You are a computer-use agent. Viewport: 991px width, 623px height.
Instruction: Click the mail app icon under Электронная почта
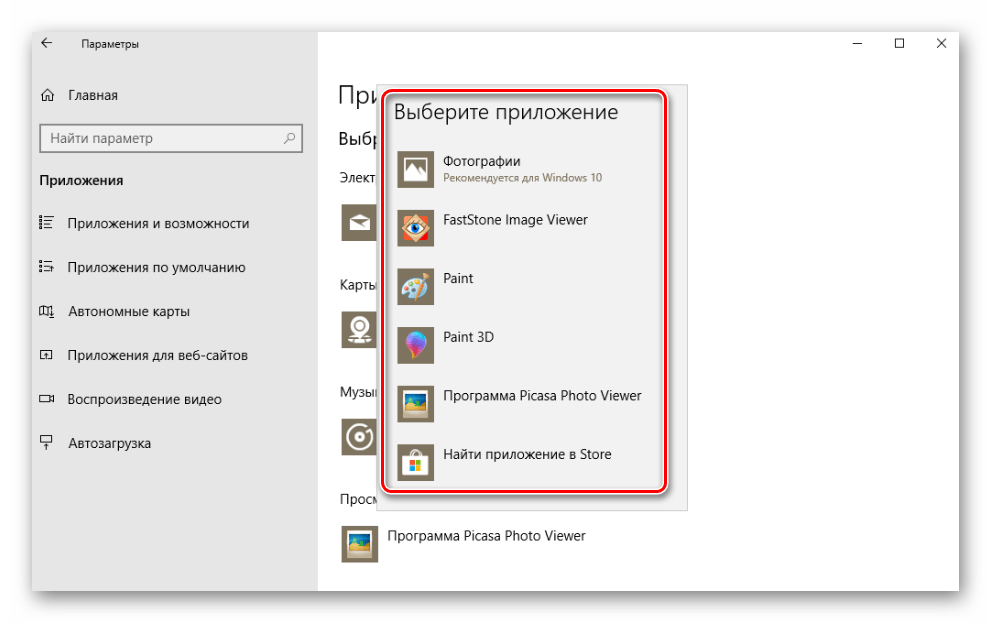pos(359,222)
